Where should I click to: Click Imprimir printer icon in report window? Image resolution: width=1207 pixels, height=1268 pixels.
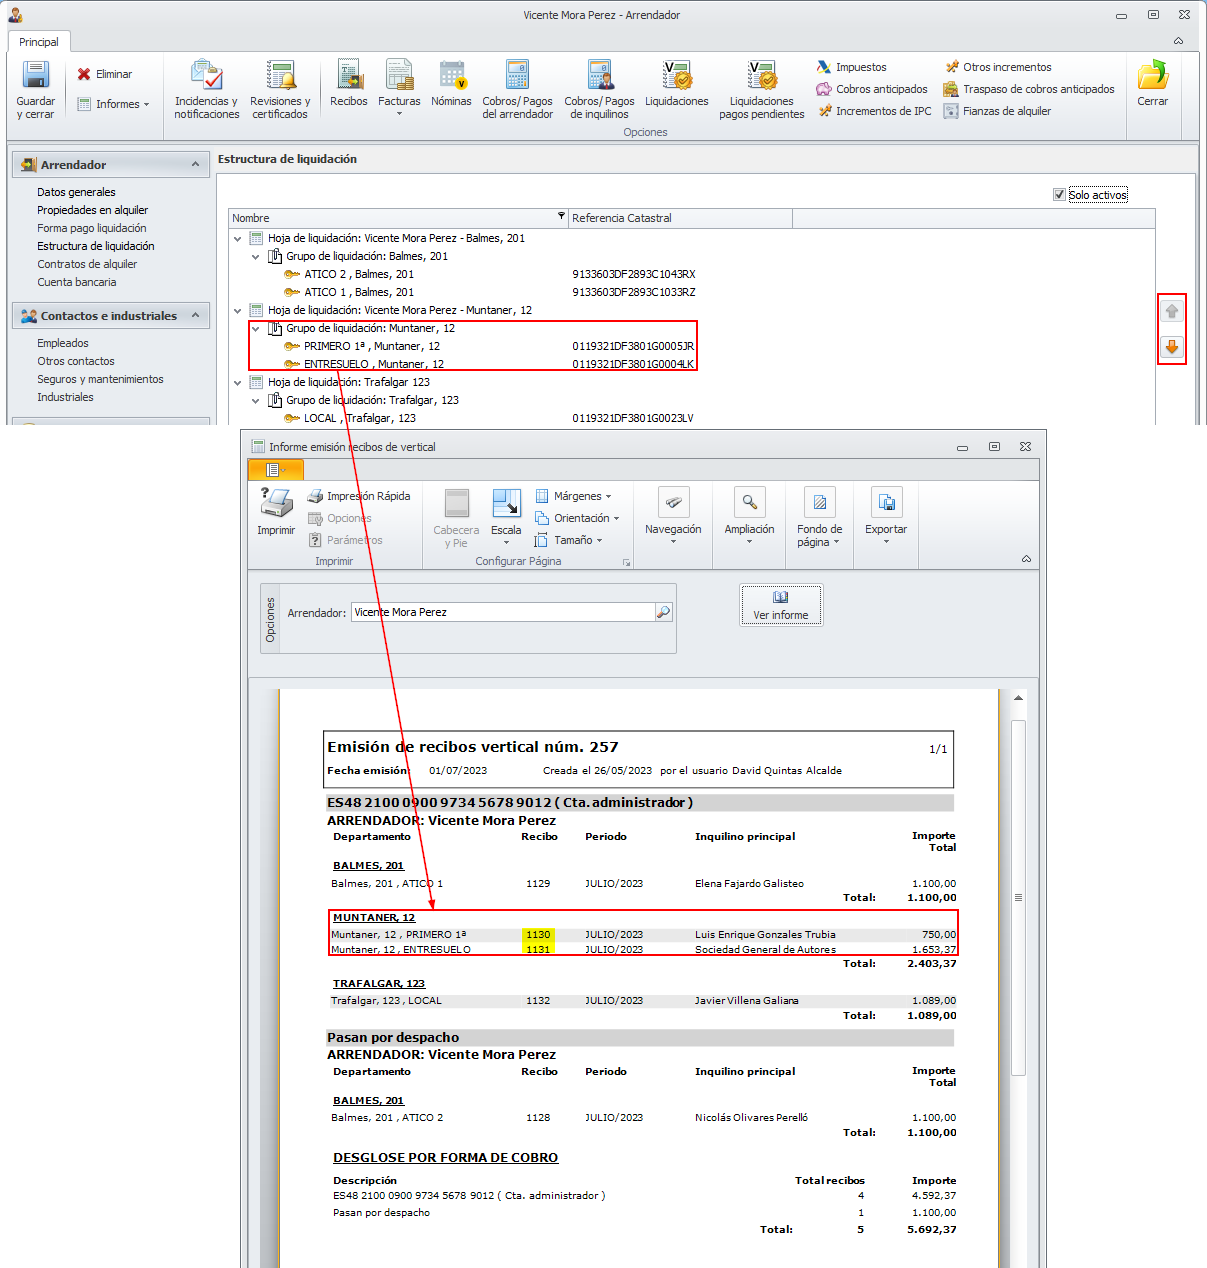coord(276,503)
